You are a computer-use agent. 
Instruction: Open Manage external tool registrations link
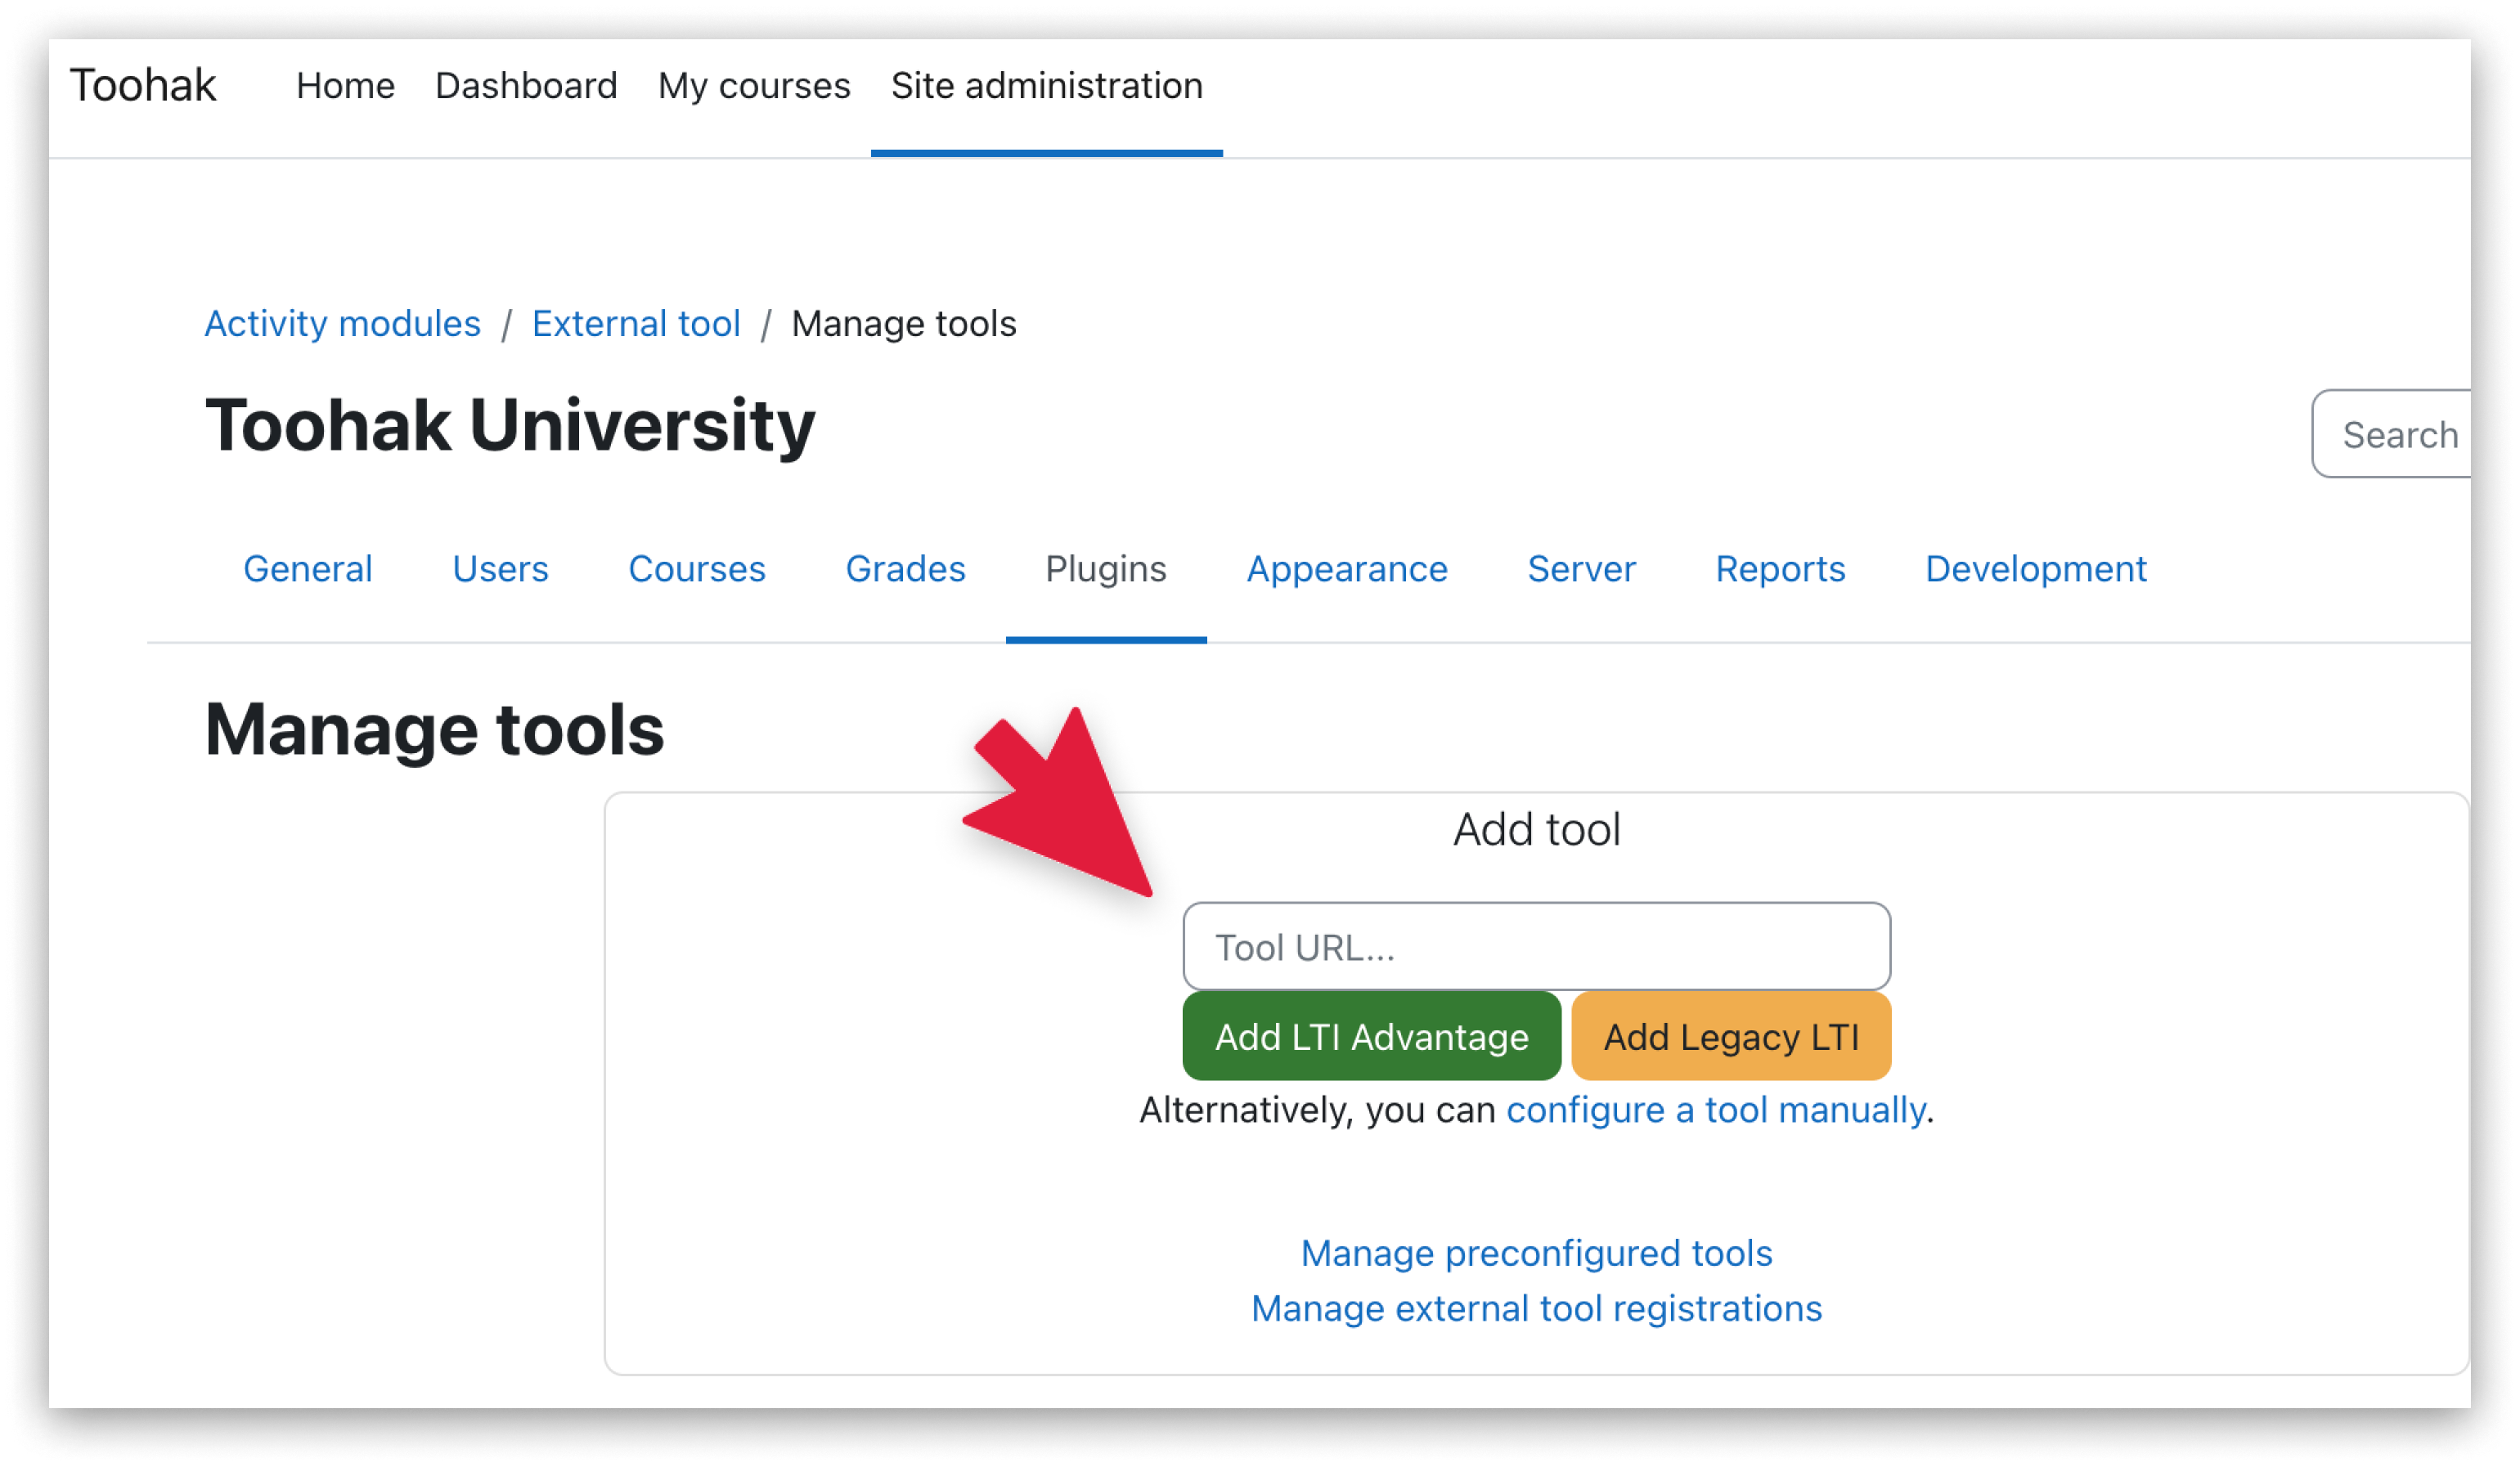click(x=1537, y=1309)
